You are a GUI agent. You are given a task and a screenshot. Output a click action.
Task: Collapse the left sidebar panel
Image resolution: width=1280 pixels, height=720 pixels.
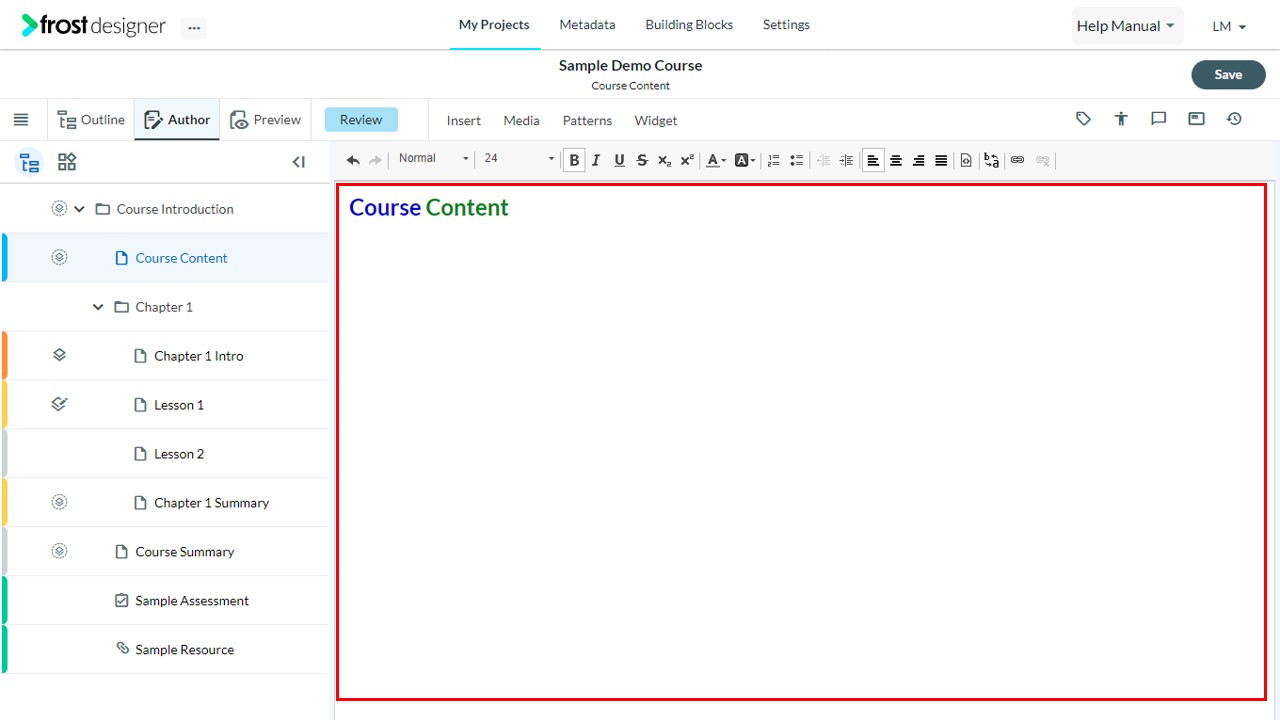[298, 162]
